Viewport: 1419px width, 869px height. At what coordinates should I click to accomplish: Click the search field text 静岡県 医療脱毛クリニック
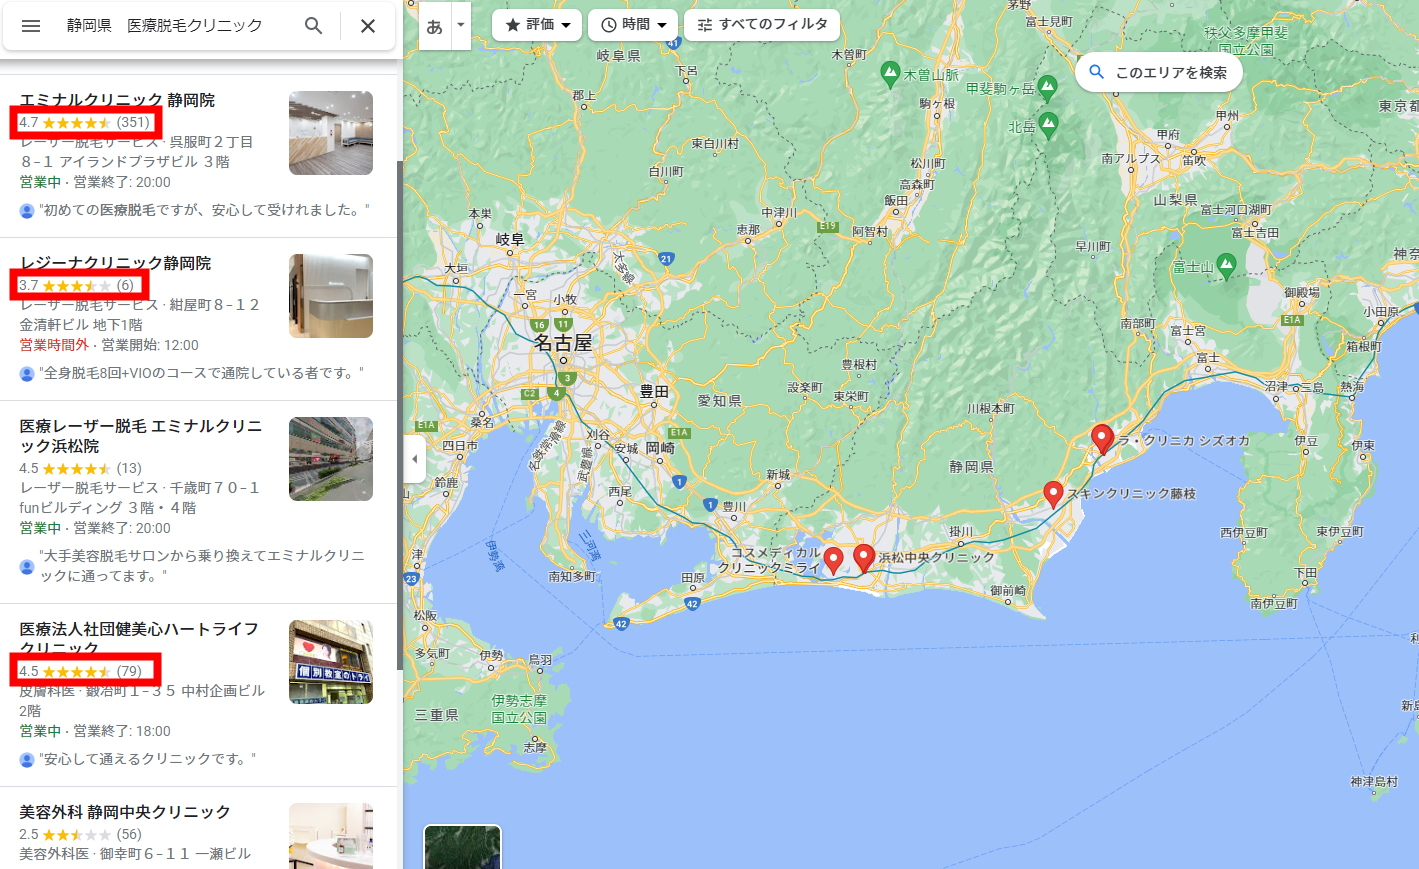coord(165,26)
